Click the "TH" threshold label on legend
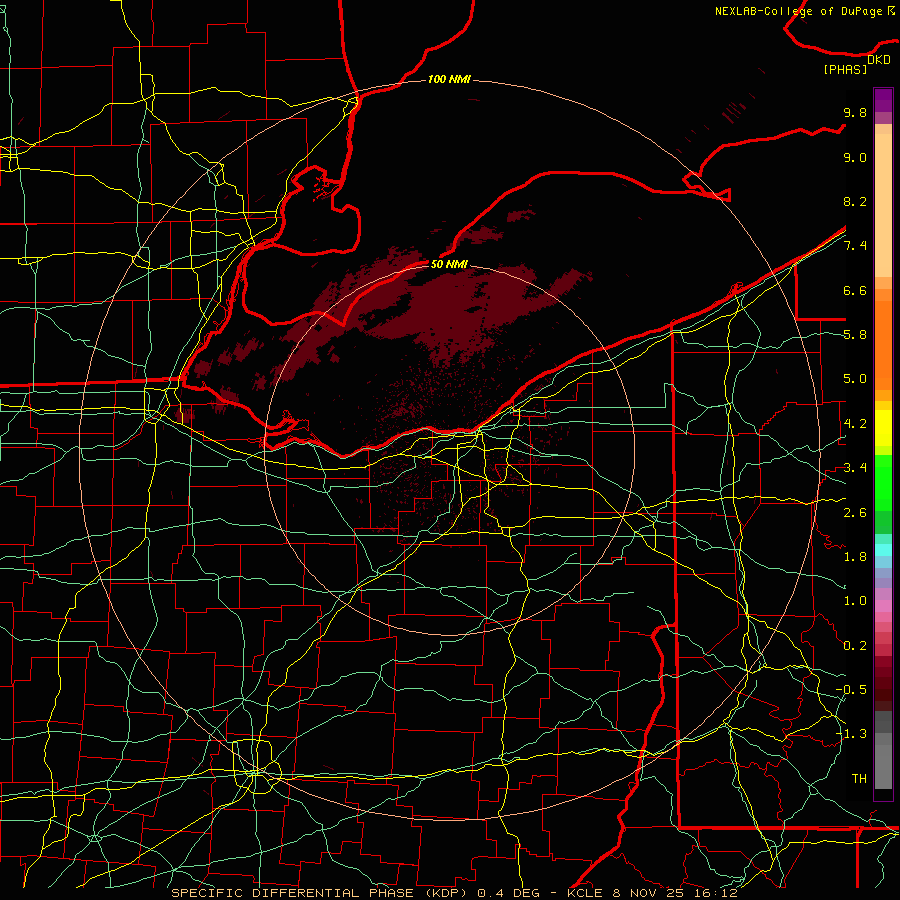The image size is (900, 900). pos(859,778)
